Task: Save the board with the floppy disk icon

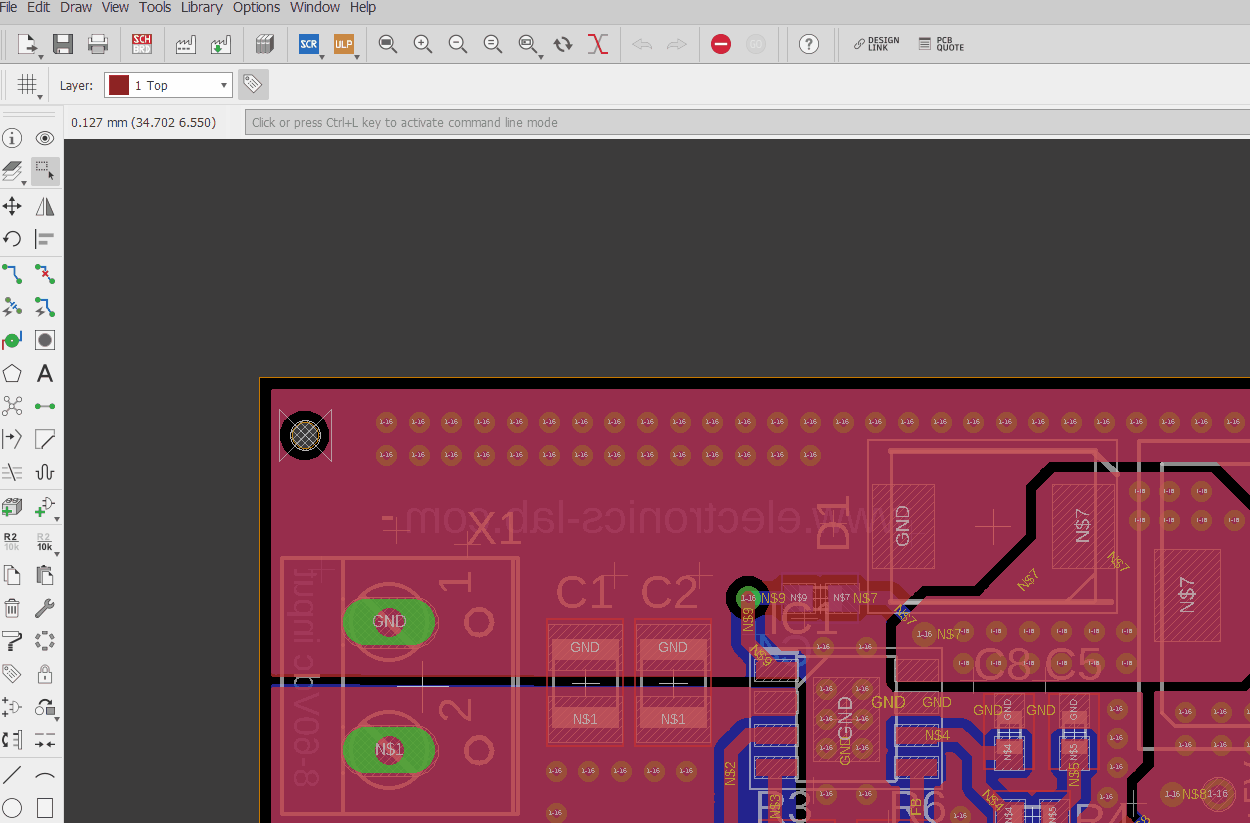Action: coord(63,44)
